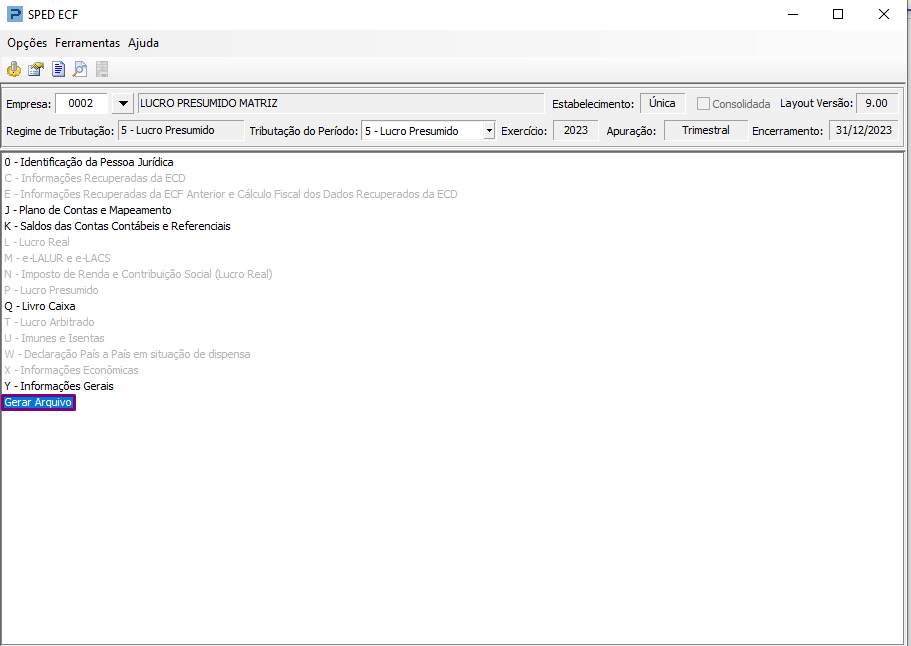Open K - Saldos das Contas Contábeis e Referenciais

pyautogui.click(x=117, y=226)
